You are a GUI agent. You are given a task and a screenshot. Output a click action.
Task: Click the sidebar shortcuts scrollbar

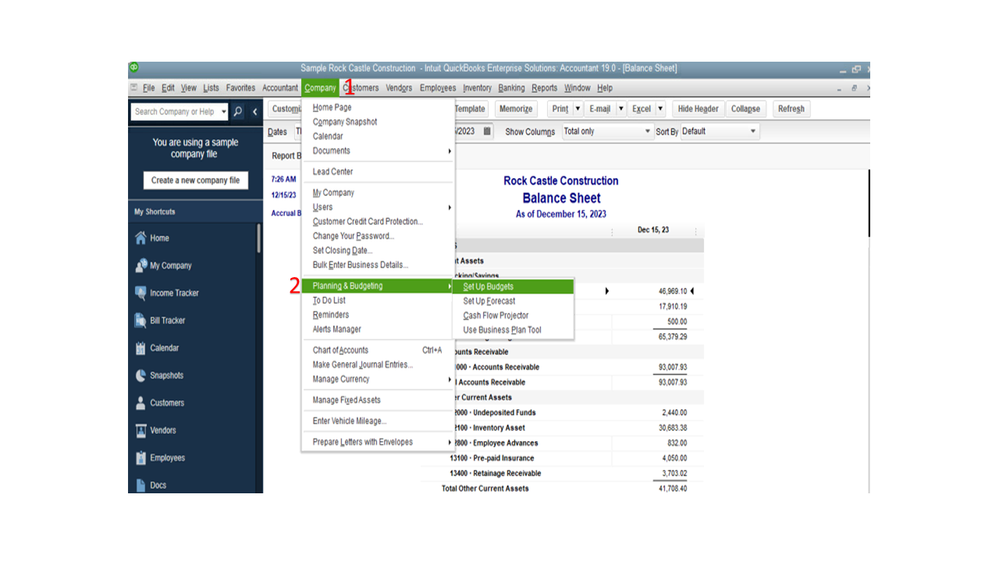point(259,238)
